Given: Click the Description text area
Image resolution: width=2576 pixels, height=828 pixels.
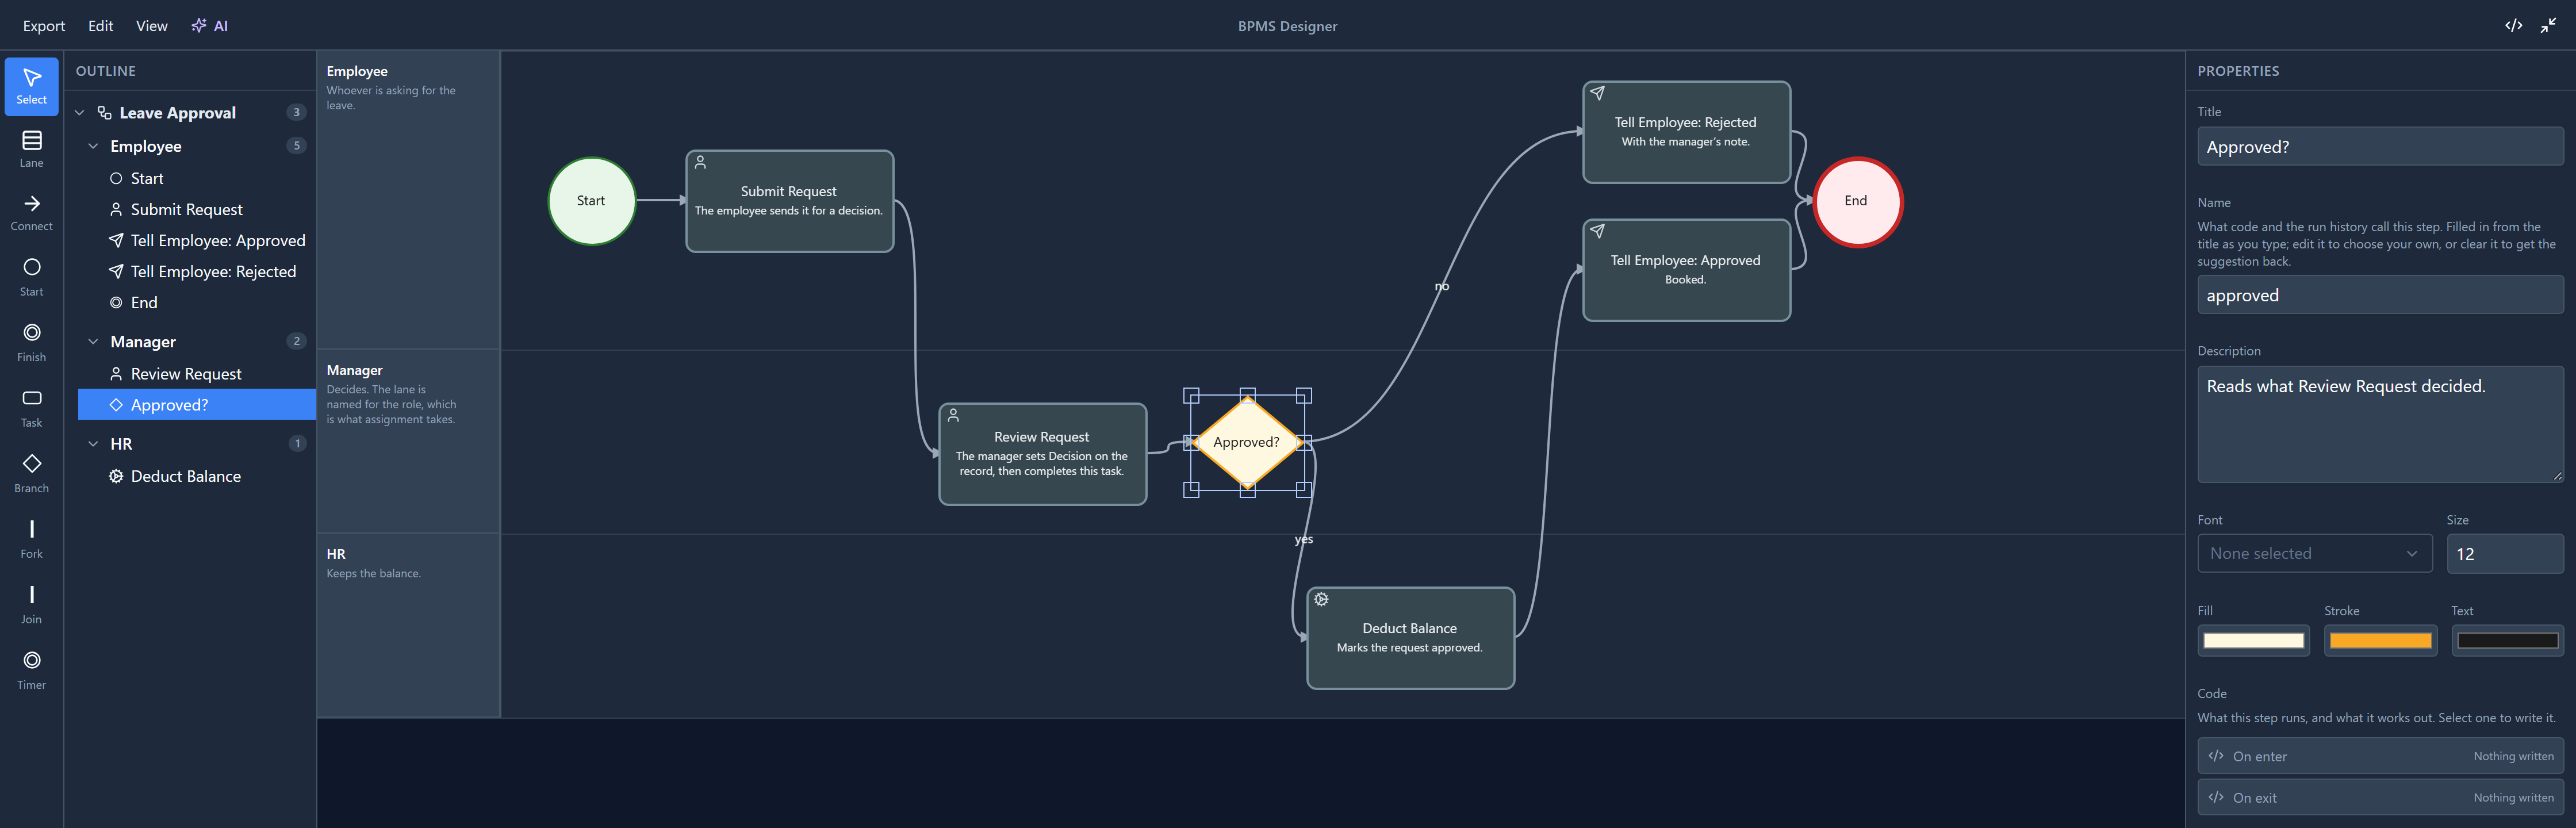Looking at the screenshot, I should point(2380,424).
